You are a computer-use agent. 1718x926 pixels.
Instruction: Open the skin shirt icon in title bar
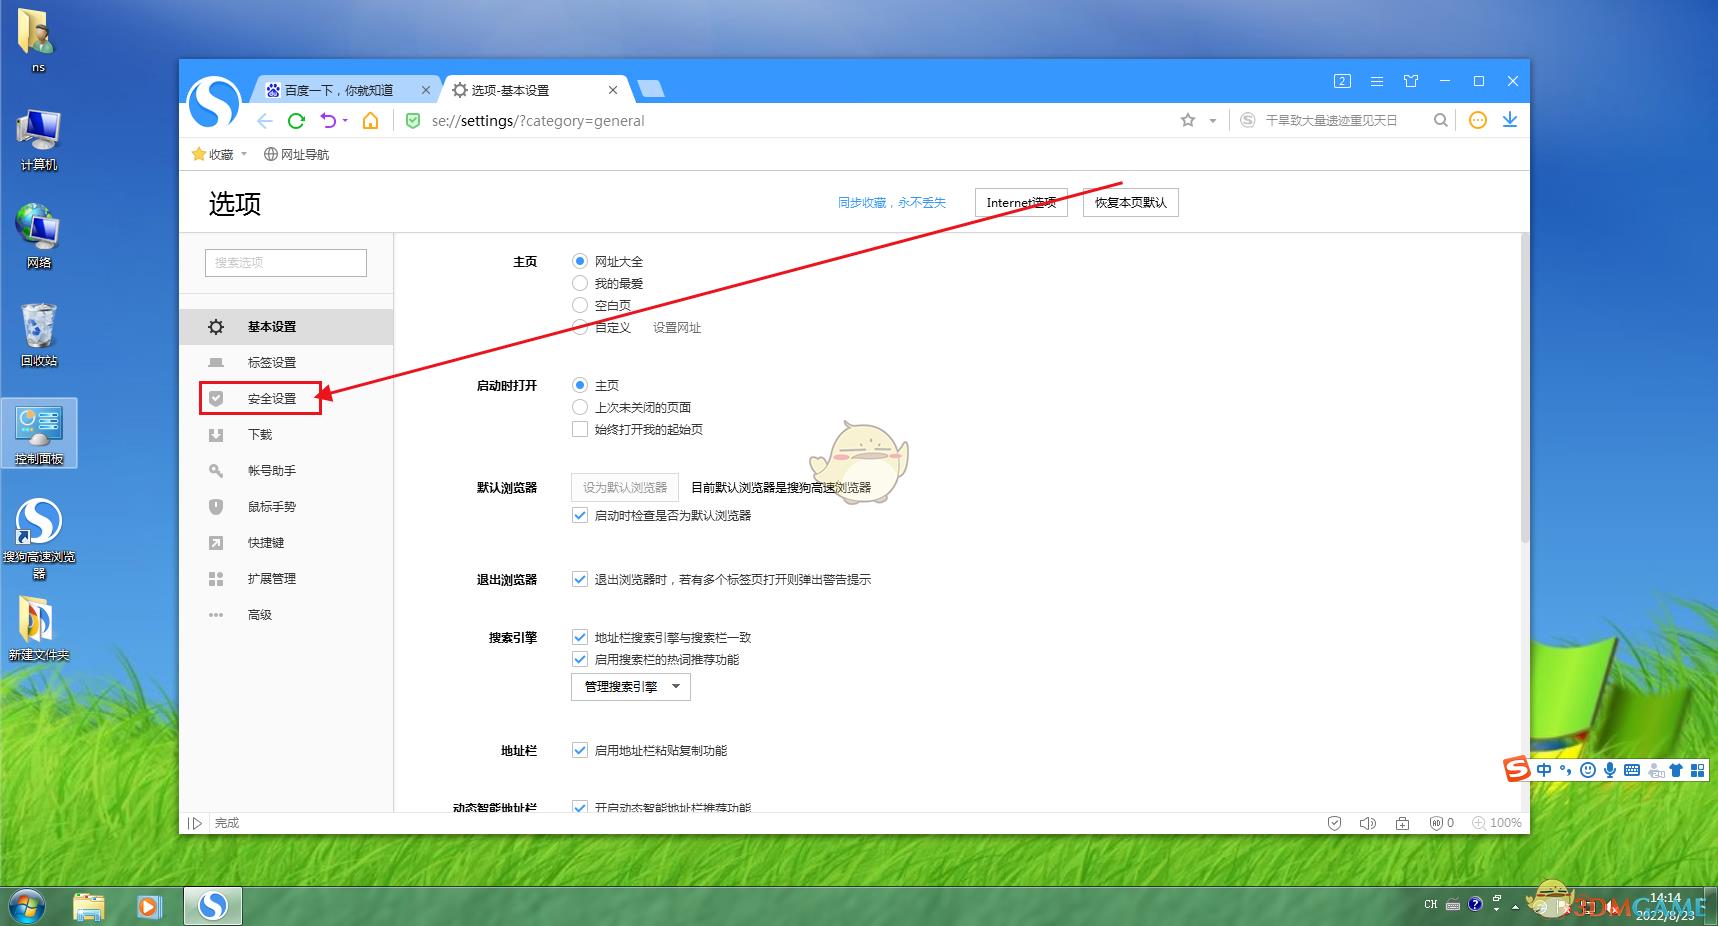point(1411,81)
